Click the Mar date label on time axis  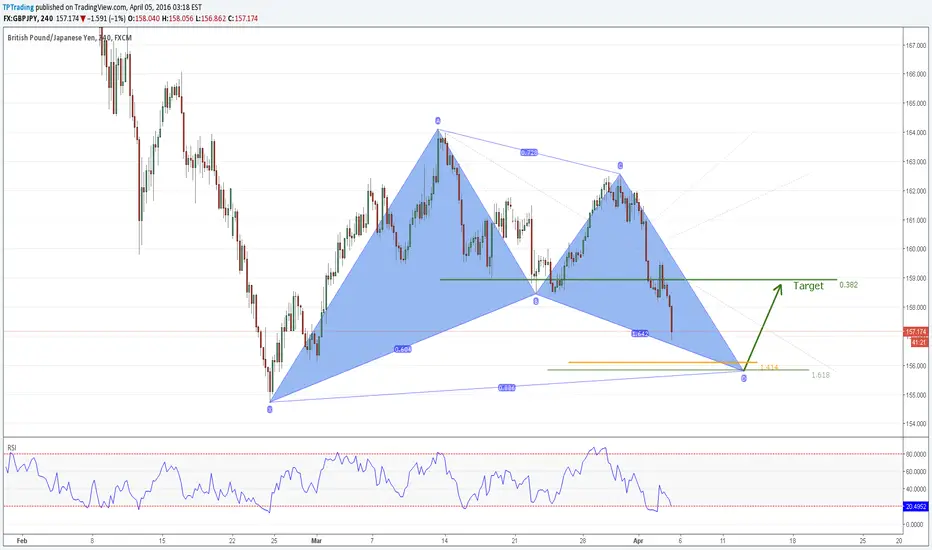click(316, 541)
